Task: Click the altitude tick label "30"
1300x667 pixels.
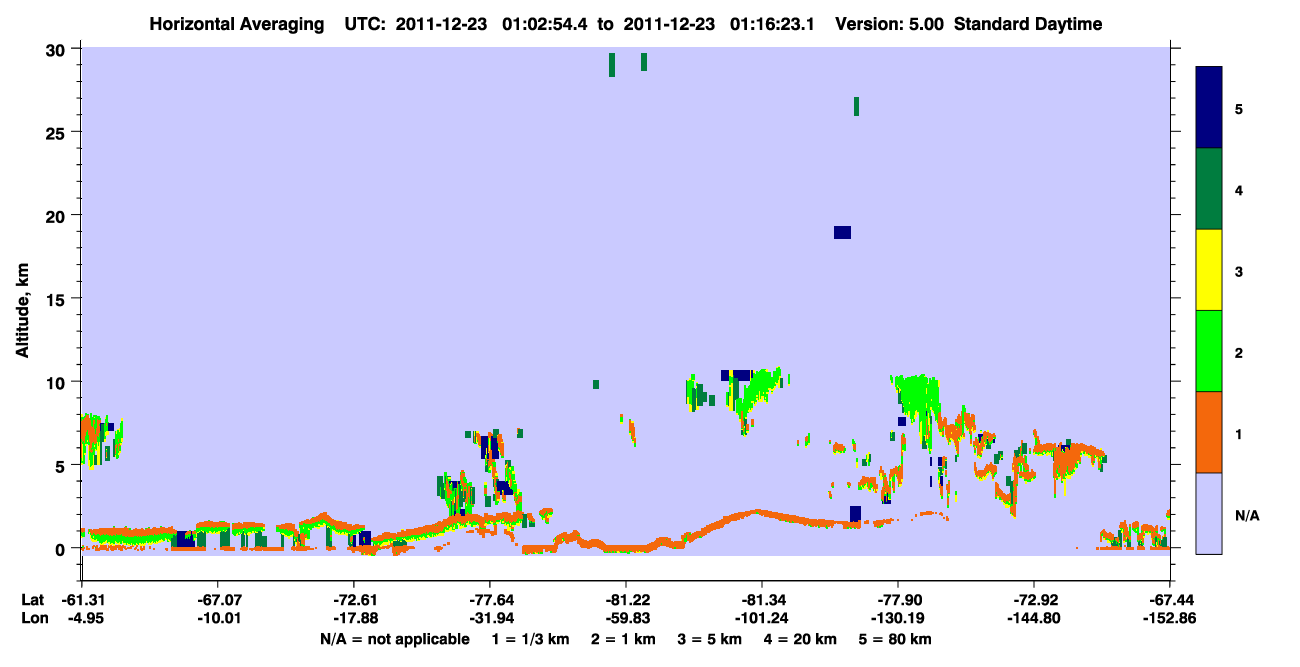Action: click(x=57, y=50)
